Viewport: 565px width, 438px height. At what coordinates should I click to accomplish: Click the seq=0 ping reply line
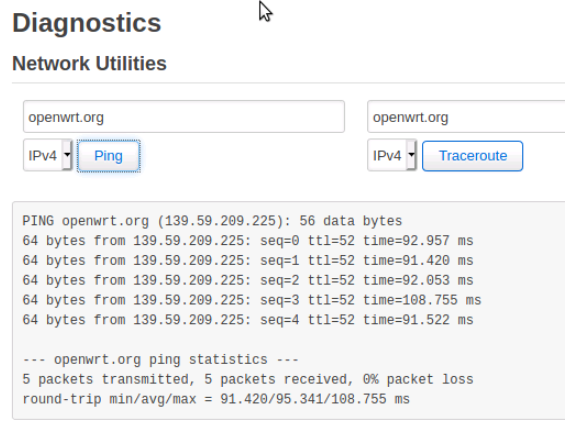point(248,241)
